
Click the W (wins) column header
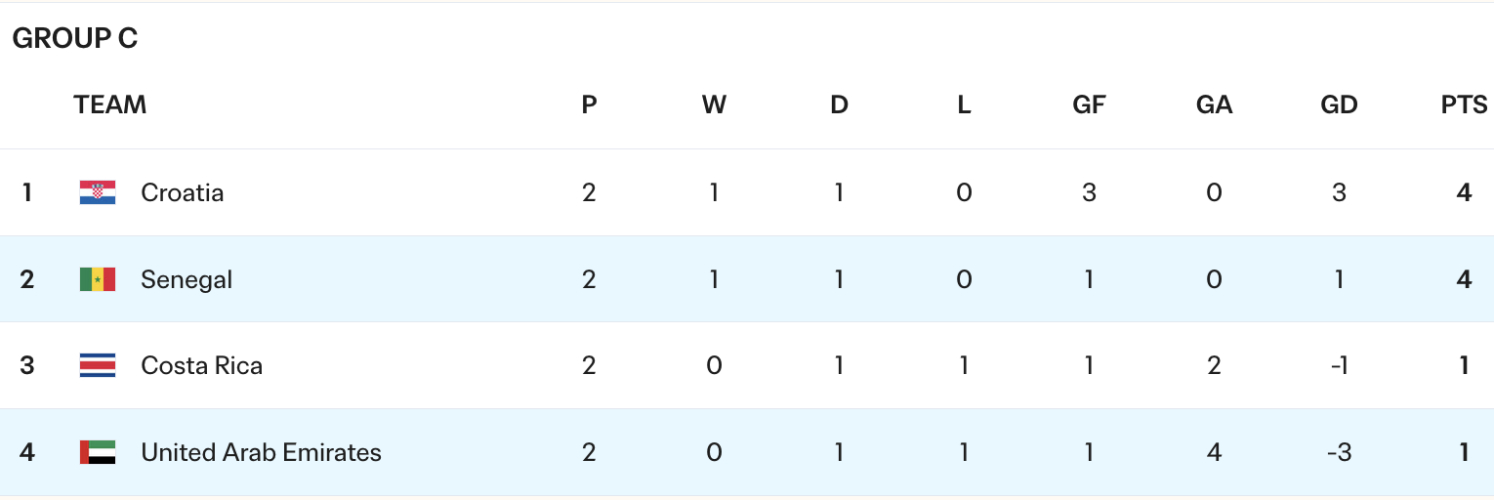(x=714, y=105)
